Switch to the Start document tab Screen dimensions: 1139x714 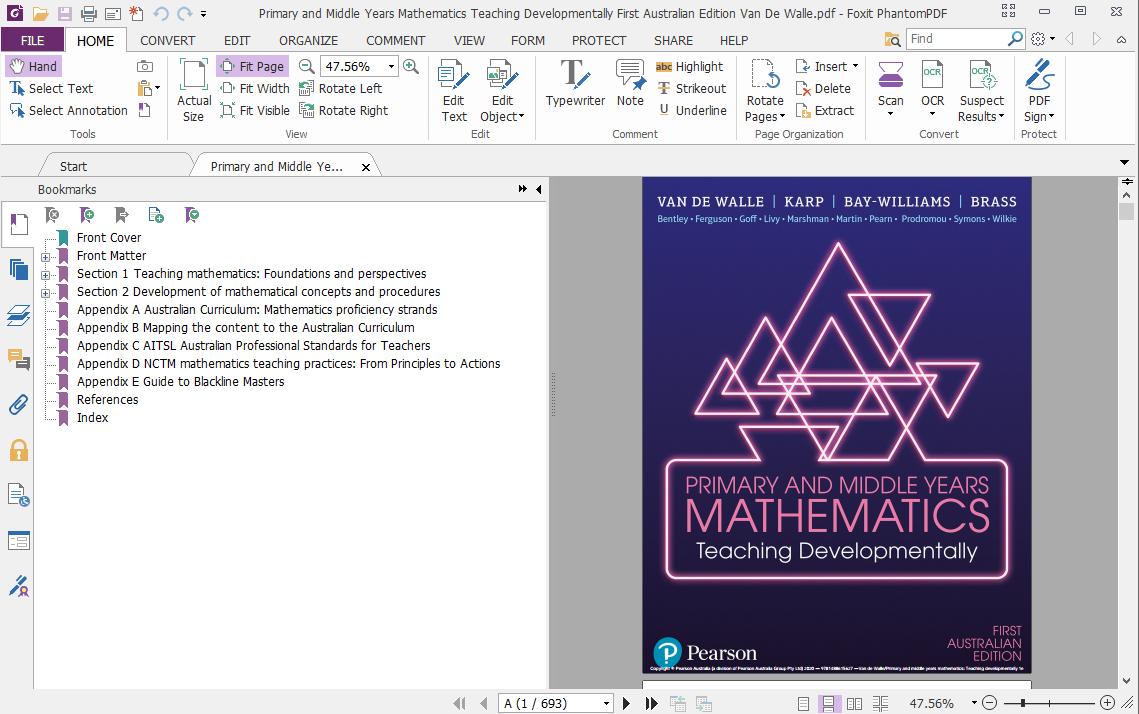coord(73,166)
